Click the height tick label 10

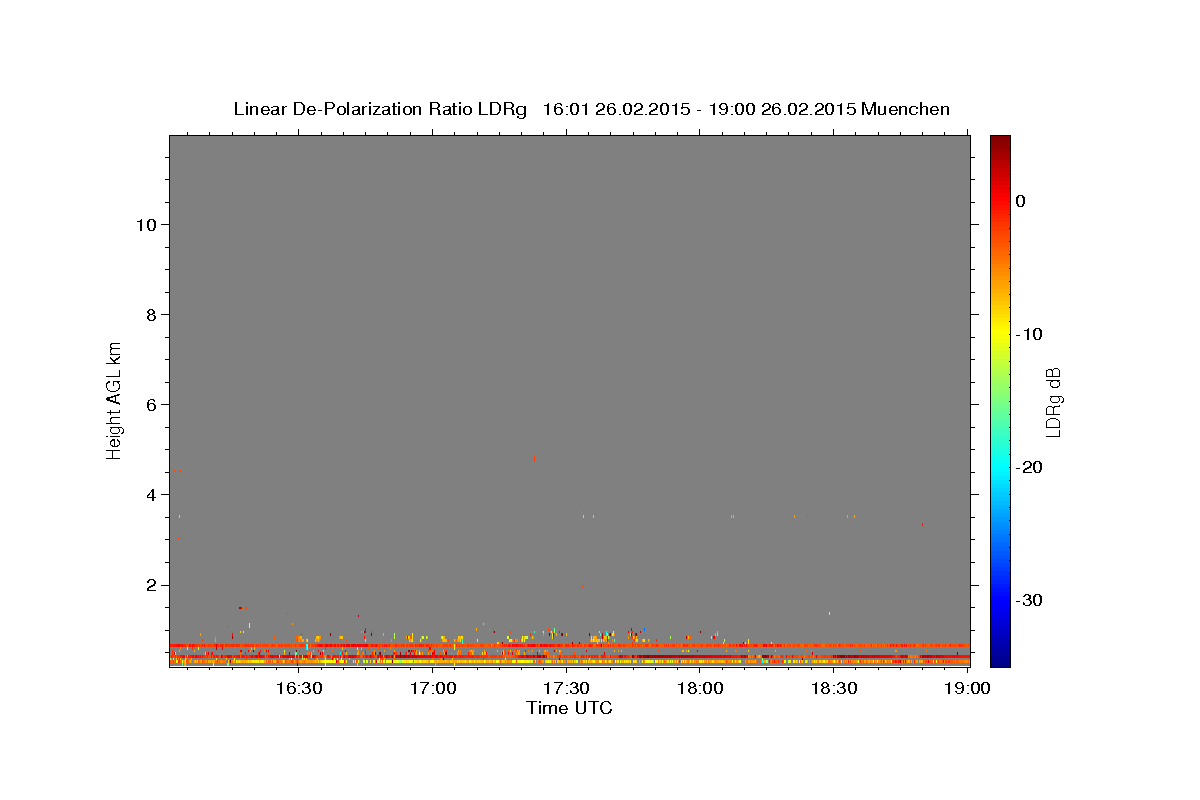coord(145,224)
